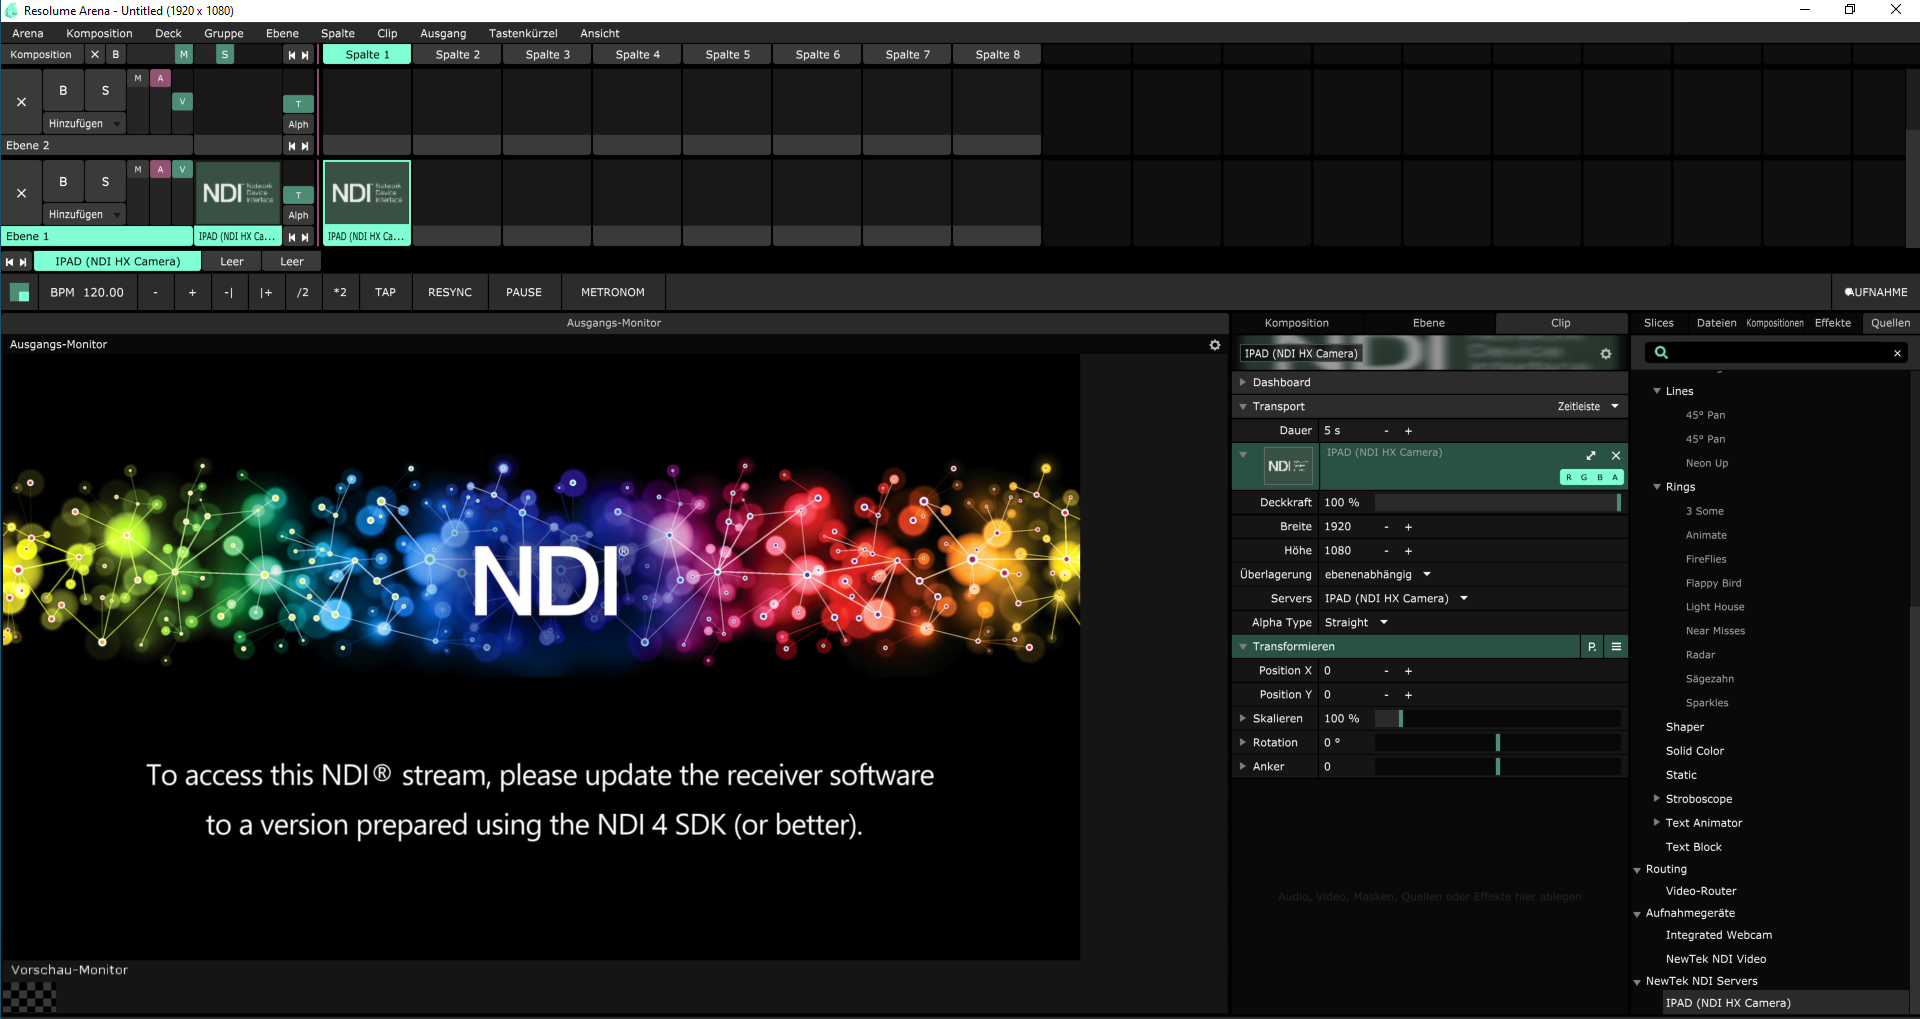The image size is (1920, 1019).
Task: Open the Überlagerung blend mode dropdown
Action: [x=1427, y=575]
